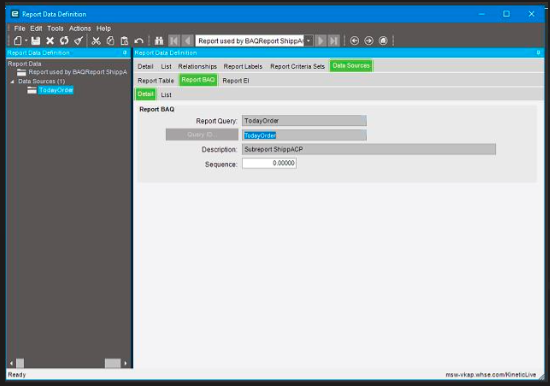Click into the Sequence input field
The image size is (550, 386).
click(x=269, y=163)
